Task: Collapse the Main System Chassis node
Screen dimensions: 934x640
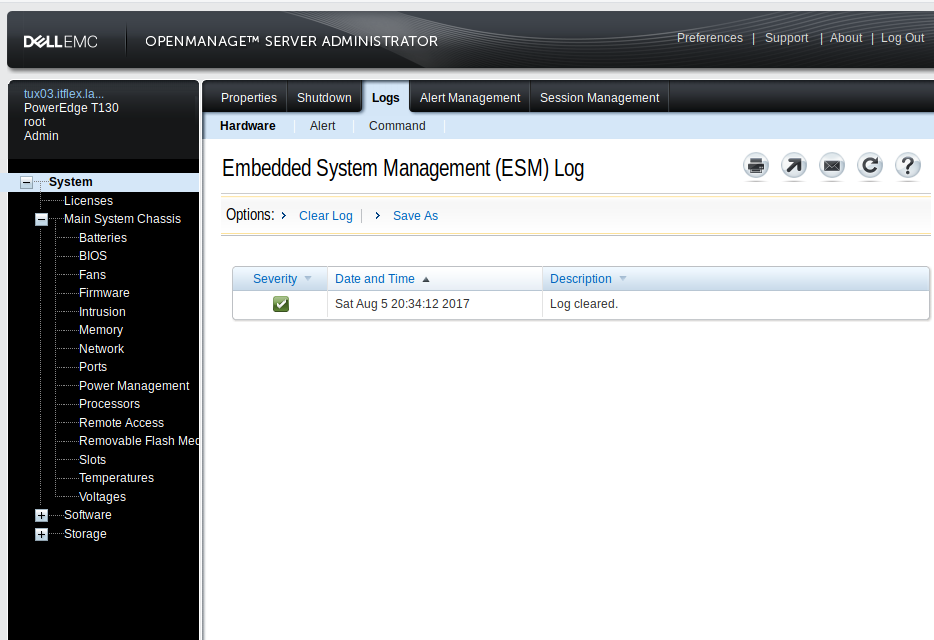Action: click(41, 219)
